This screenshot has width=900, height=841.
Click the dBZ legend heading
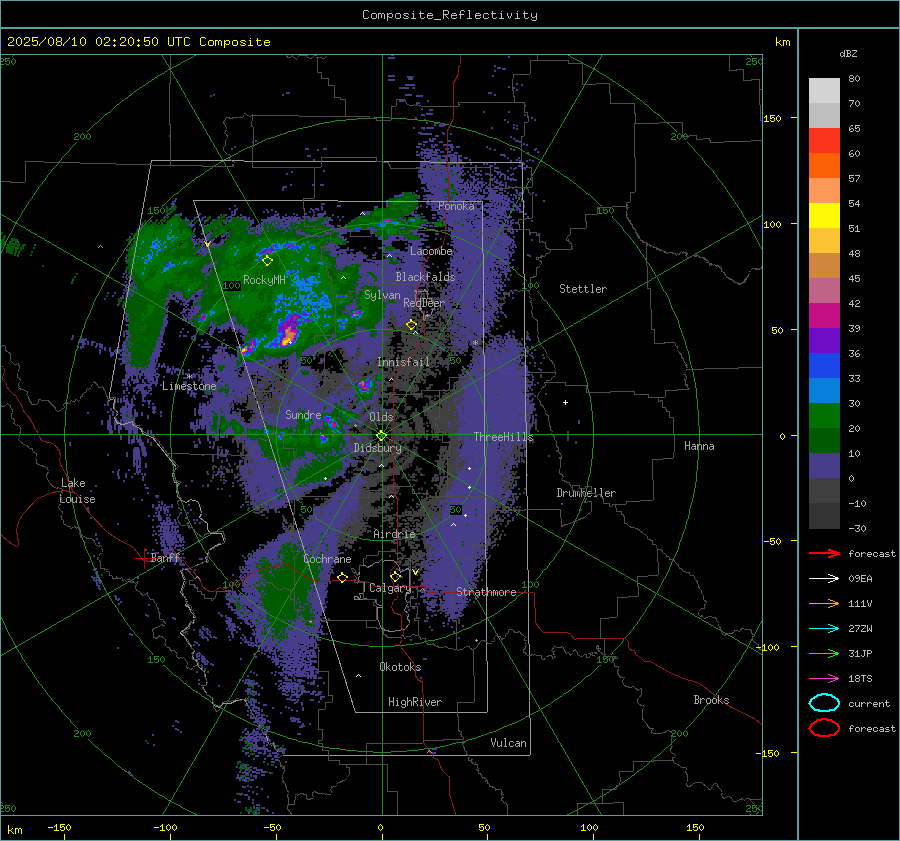[848, 53]
